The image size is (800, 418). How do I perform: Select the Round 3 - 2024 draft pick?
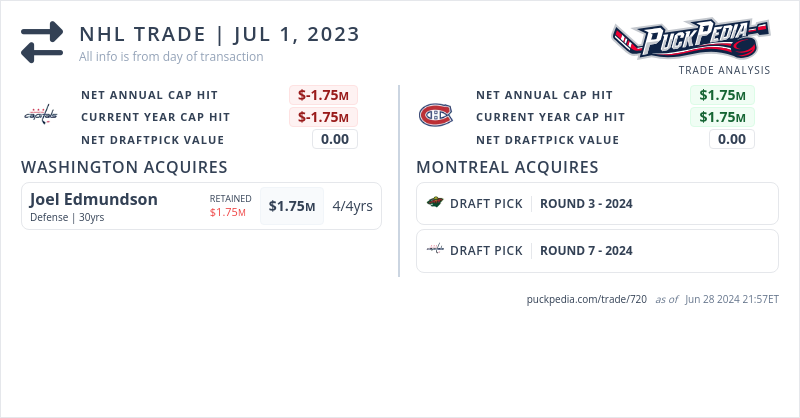pos(586,204)
